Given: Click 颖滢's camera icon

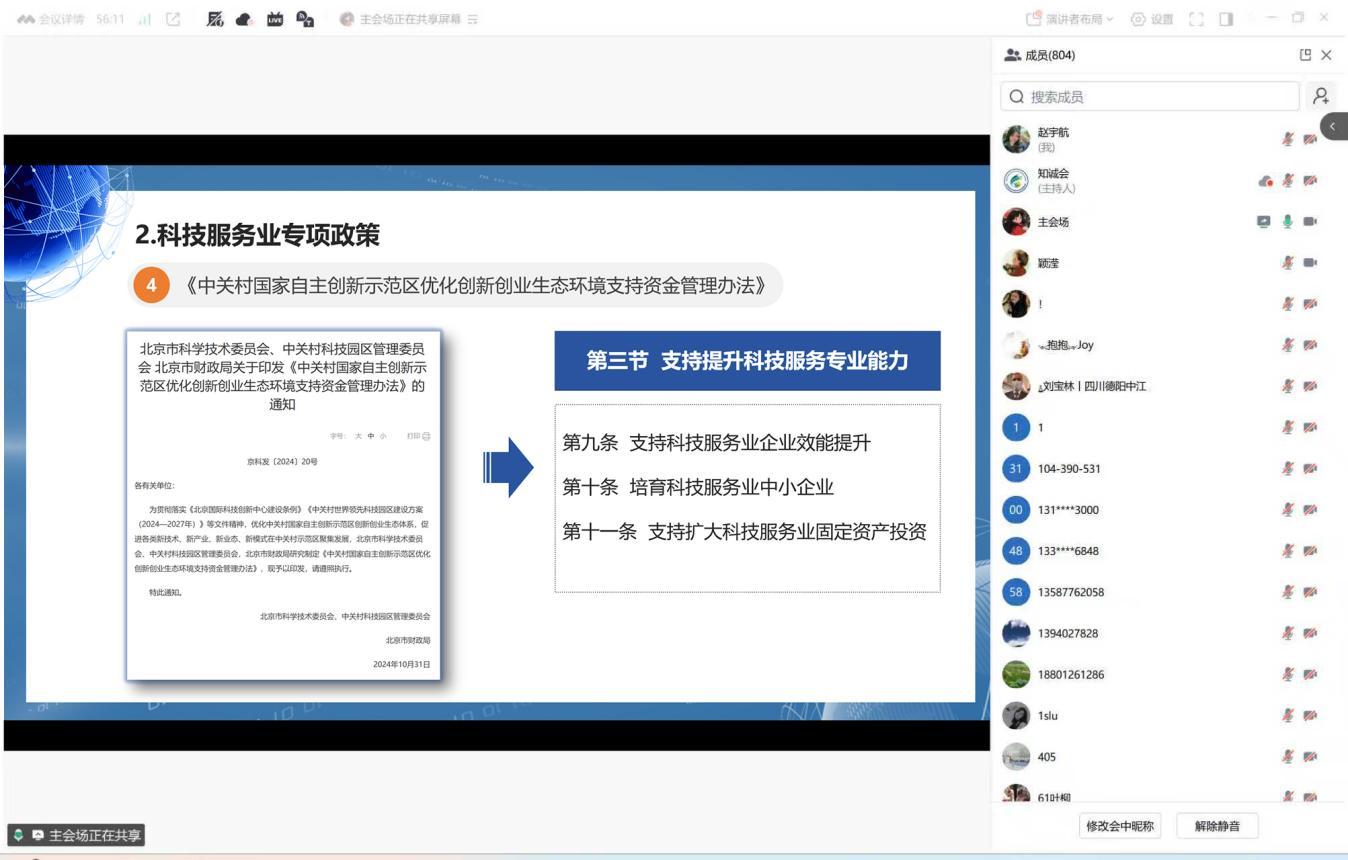Looking at the screenshot, I should pos(1310,263).
